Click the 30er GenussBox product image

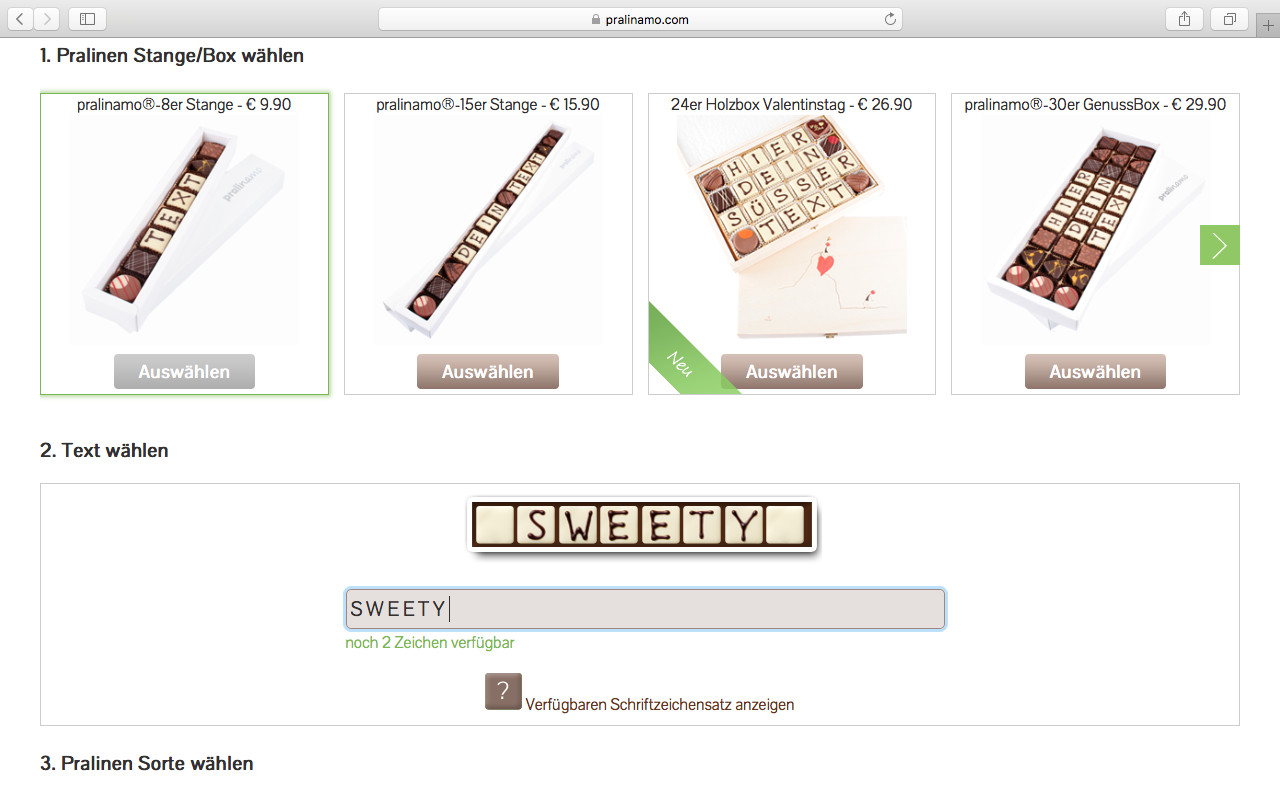[x=1095, y=230]
